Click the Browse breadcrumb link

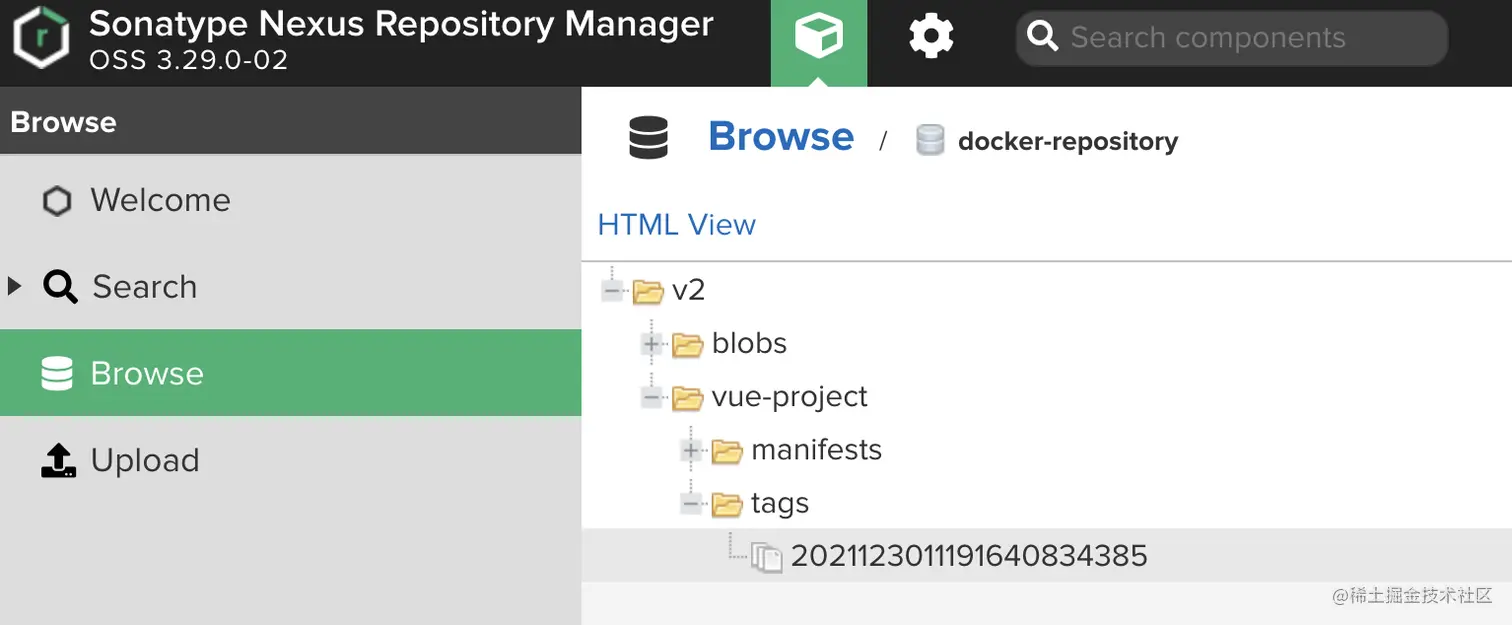click(781, 136)
